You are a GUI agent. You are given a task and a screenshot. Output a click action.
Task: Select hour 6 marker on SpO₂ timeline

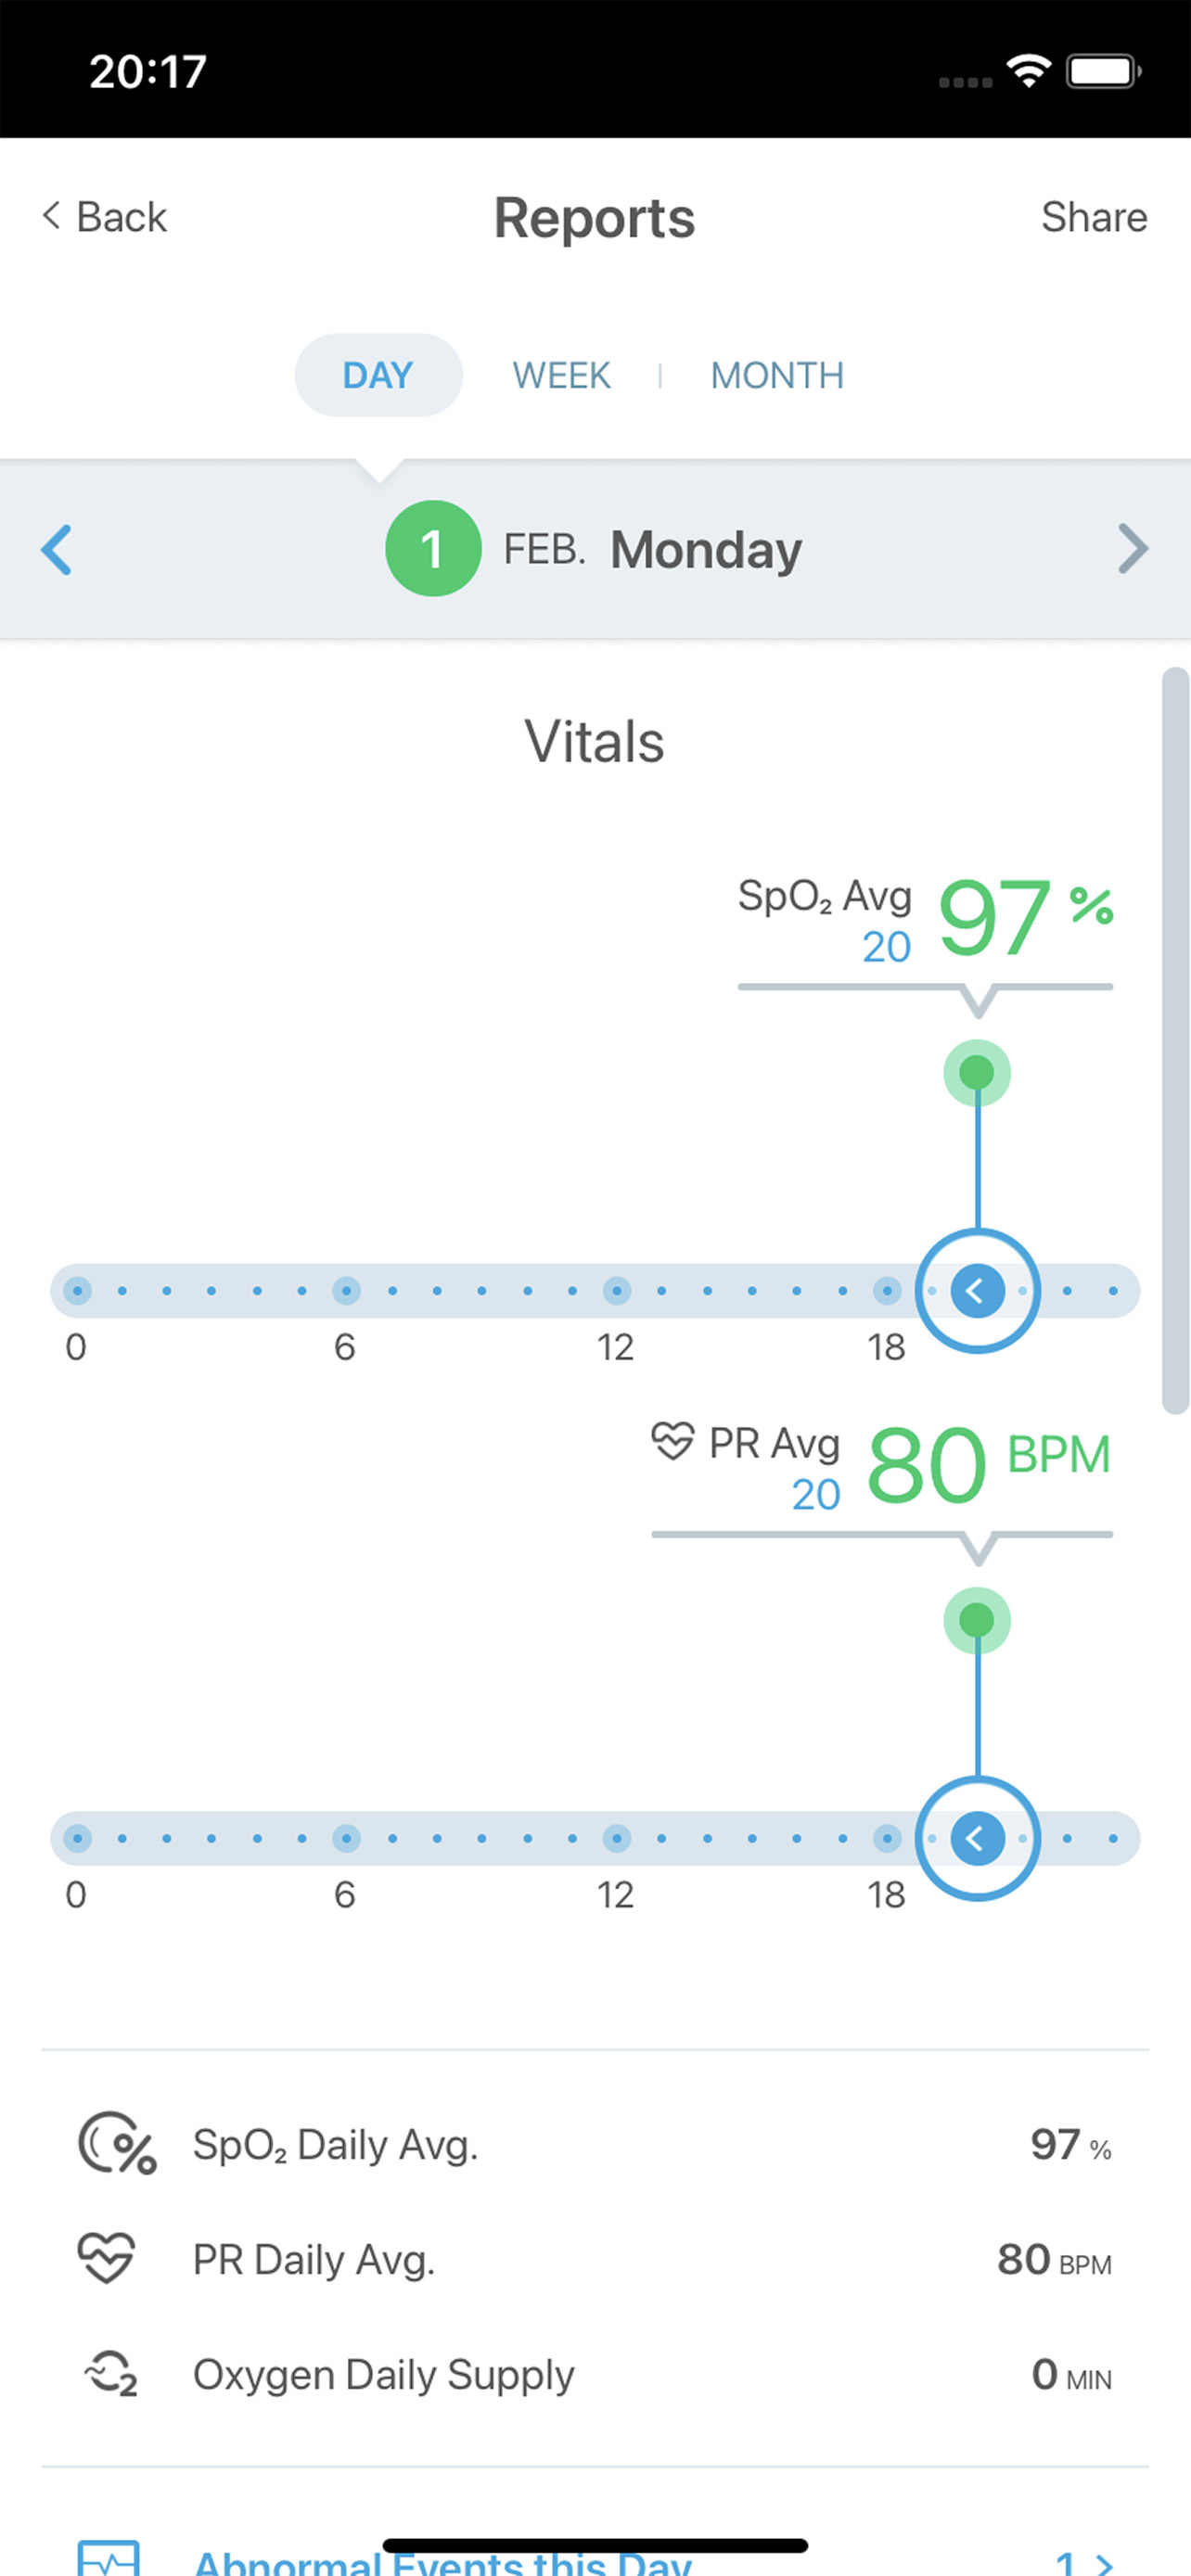(346, 1290)
